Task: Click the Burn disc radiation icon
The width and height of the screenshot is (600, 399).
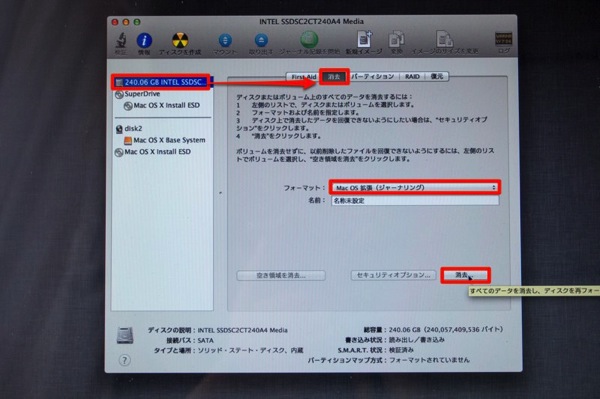Action: pyautogui.click(x=180, y=40)
